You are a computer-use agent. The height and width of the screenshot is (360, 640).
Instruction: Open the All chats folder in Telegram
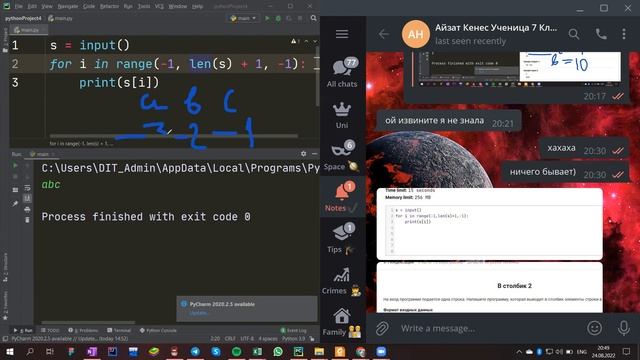(x=342, y=73)
